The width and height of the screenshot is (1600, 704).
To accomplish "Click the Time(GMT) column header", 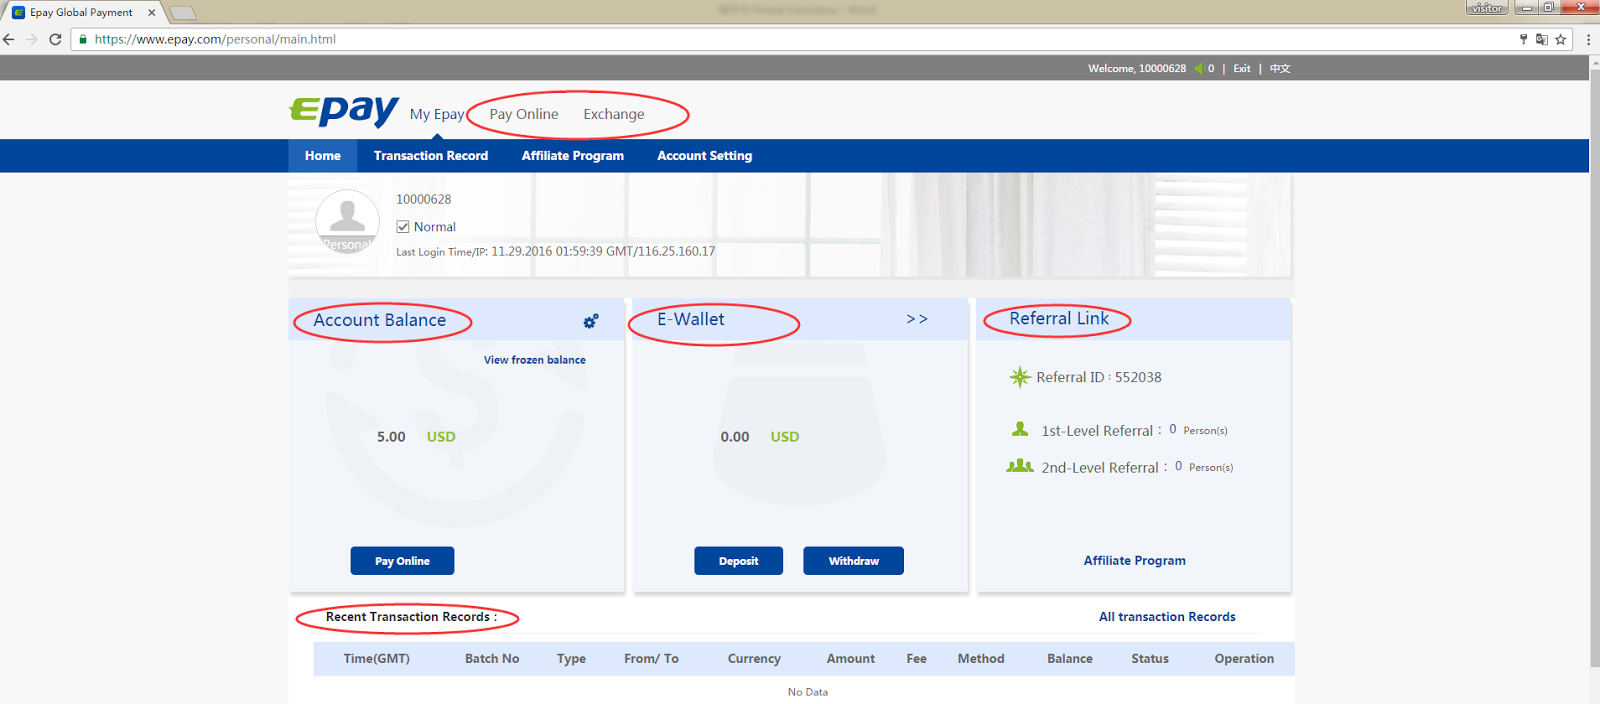I will [377, 659].
